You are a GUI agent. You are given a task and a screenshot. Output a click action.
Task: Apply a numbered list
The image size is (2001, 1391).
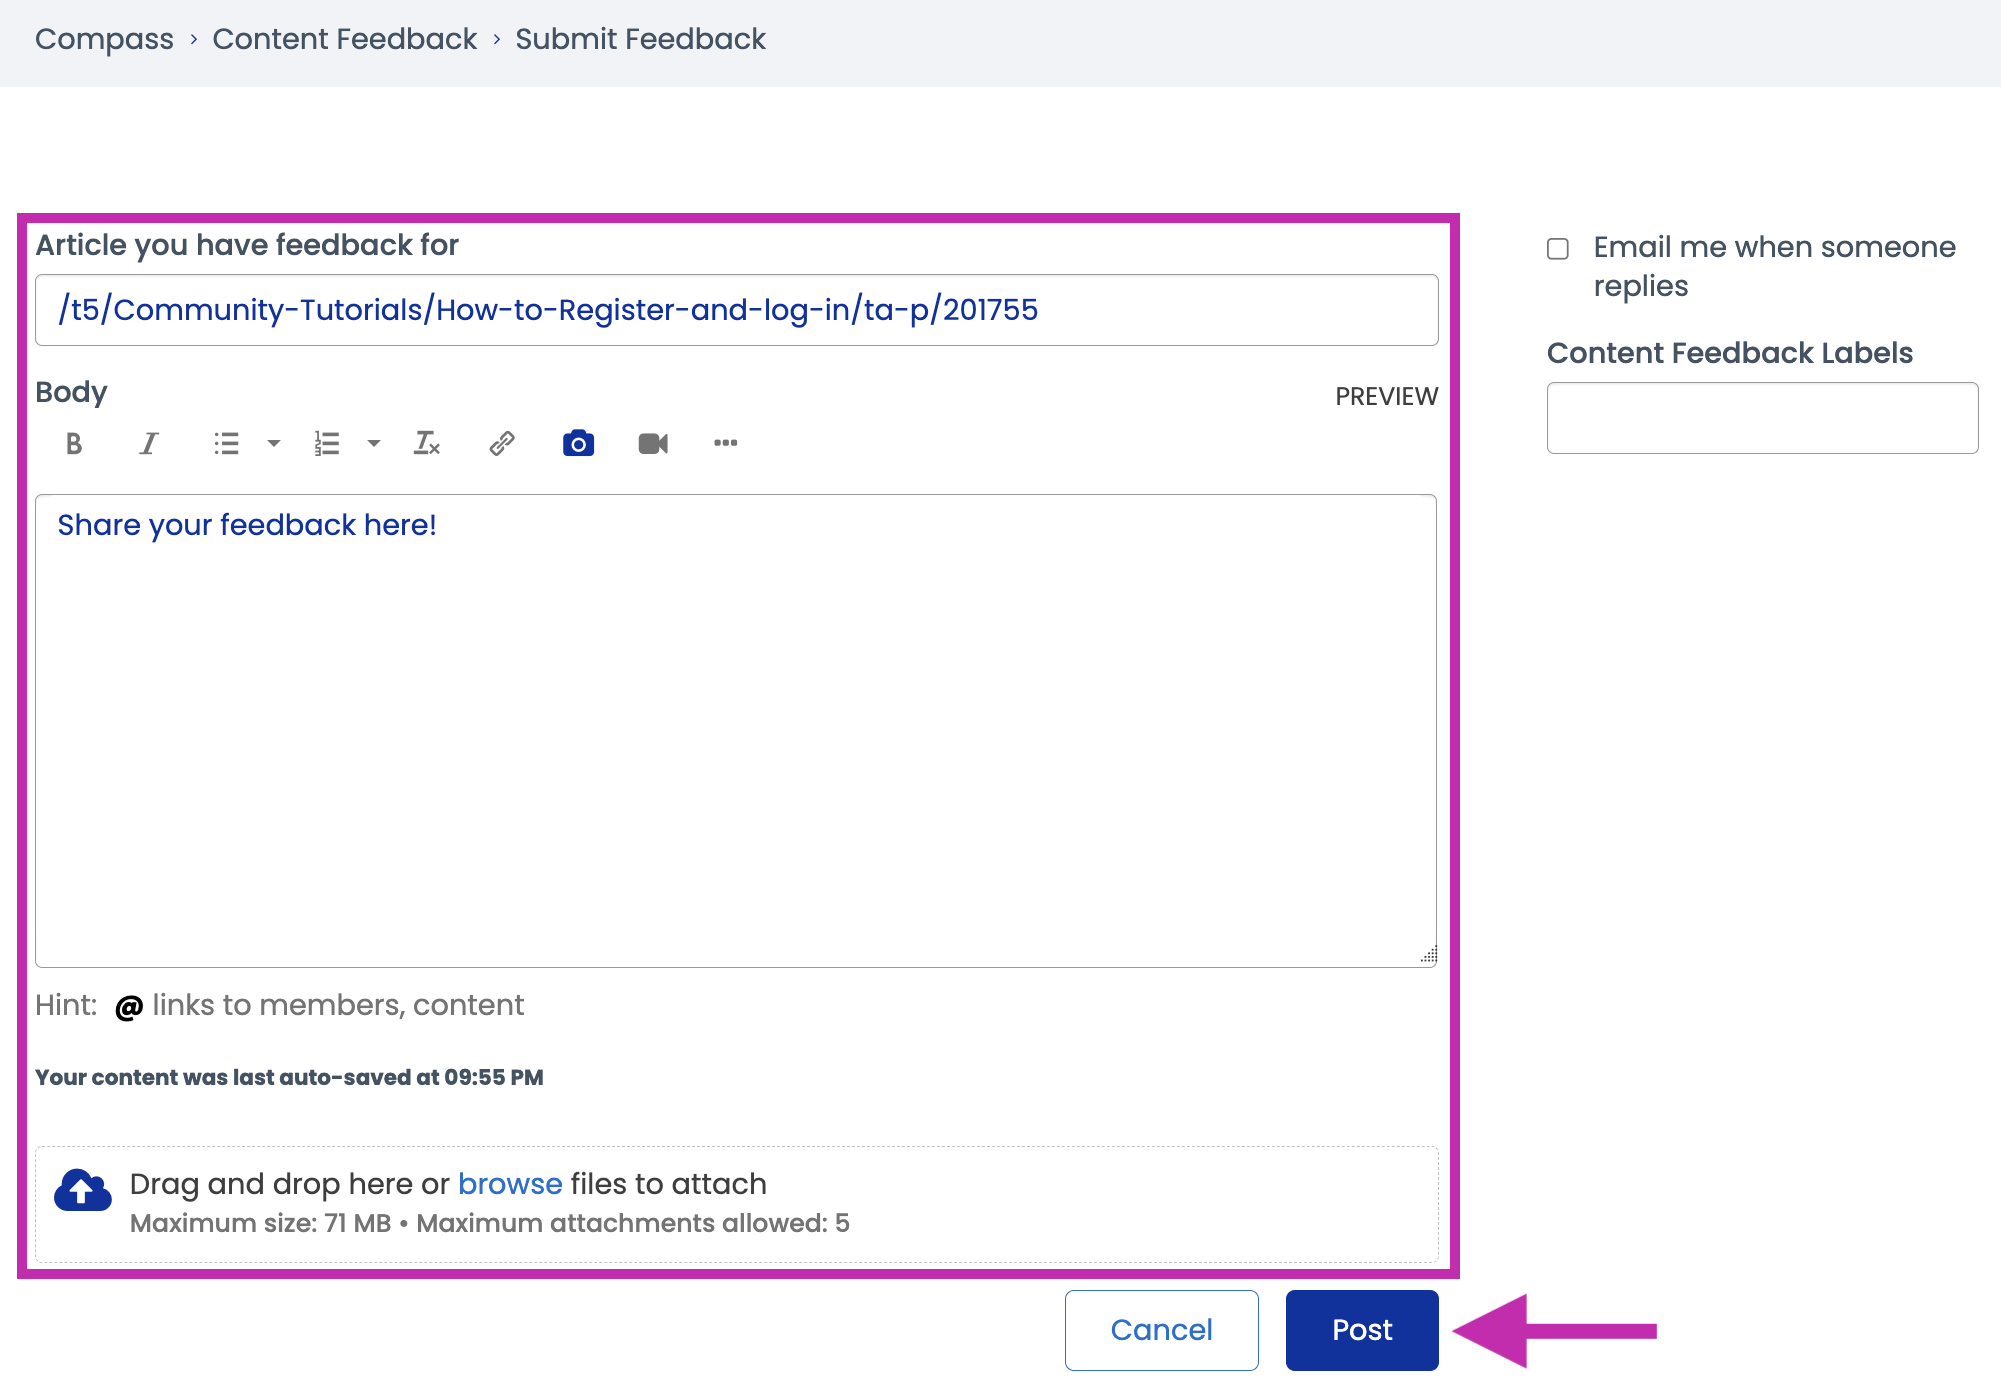coord(325,443)
